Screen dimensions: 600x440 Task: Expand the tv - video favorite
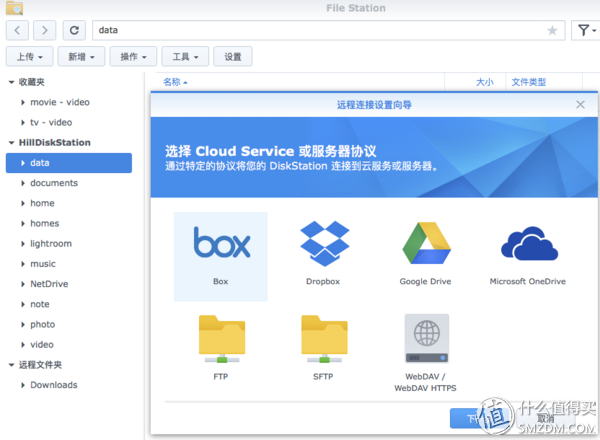tap(23, 123)
